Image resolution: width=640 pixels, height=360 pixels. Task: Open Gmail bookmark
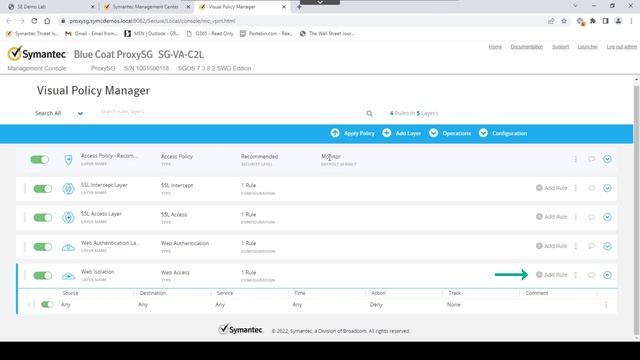(x=92, y=33)
